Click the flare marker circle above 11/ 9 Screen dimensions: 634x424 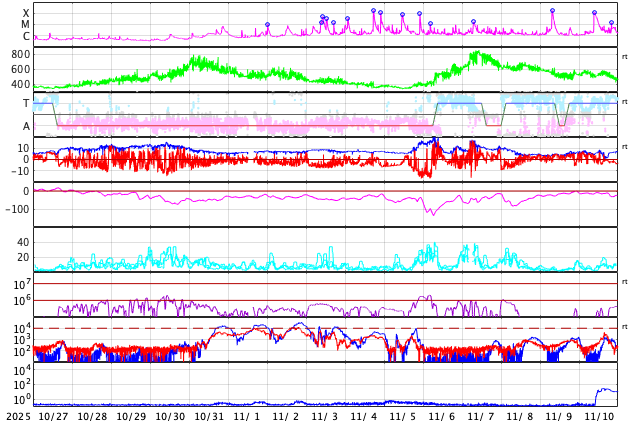click(552, 11)
